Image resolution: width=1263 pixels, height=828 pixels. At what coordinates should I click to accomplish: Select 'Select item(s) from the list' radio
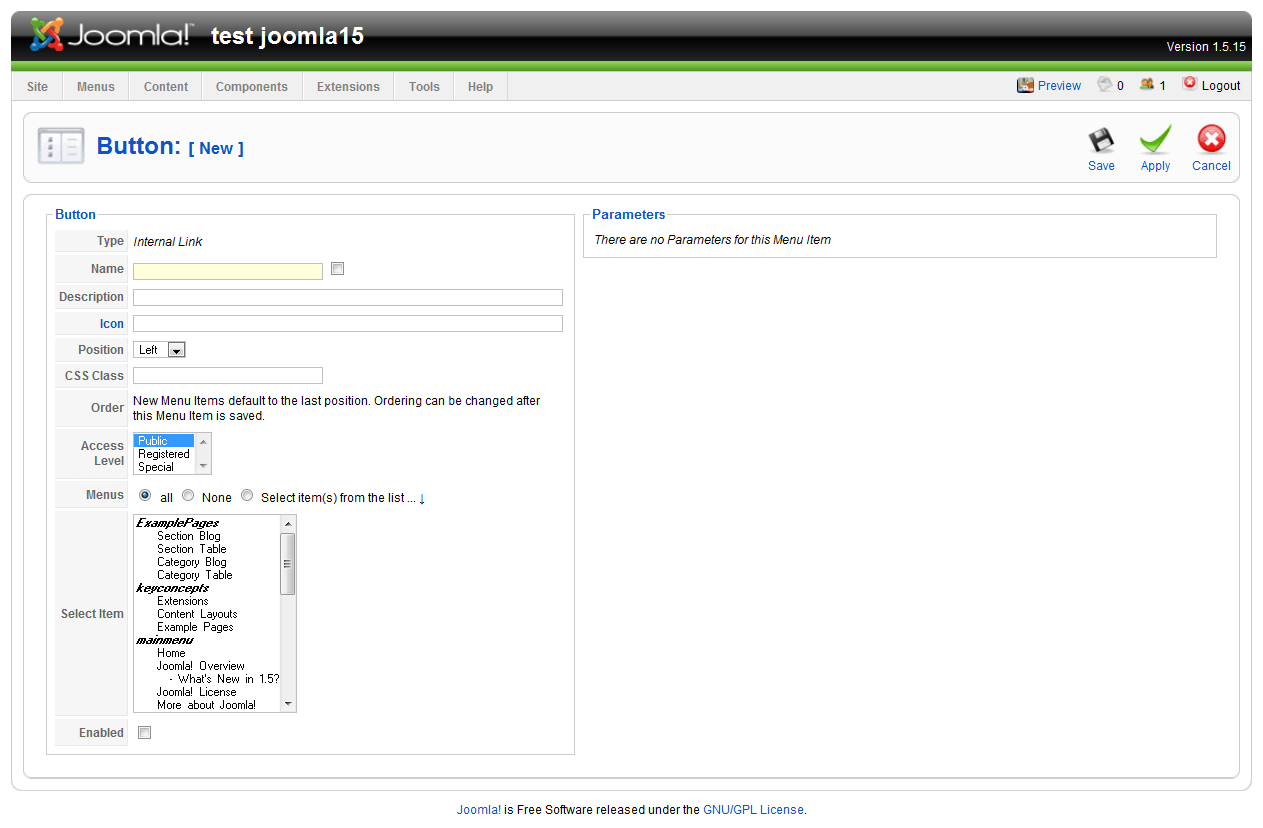246,495
